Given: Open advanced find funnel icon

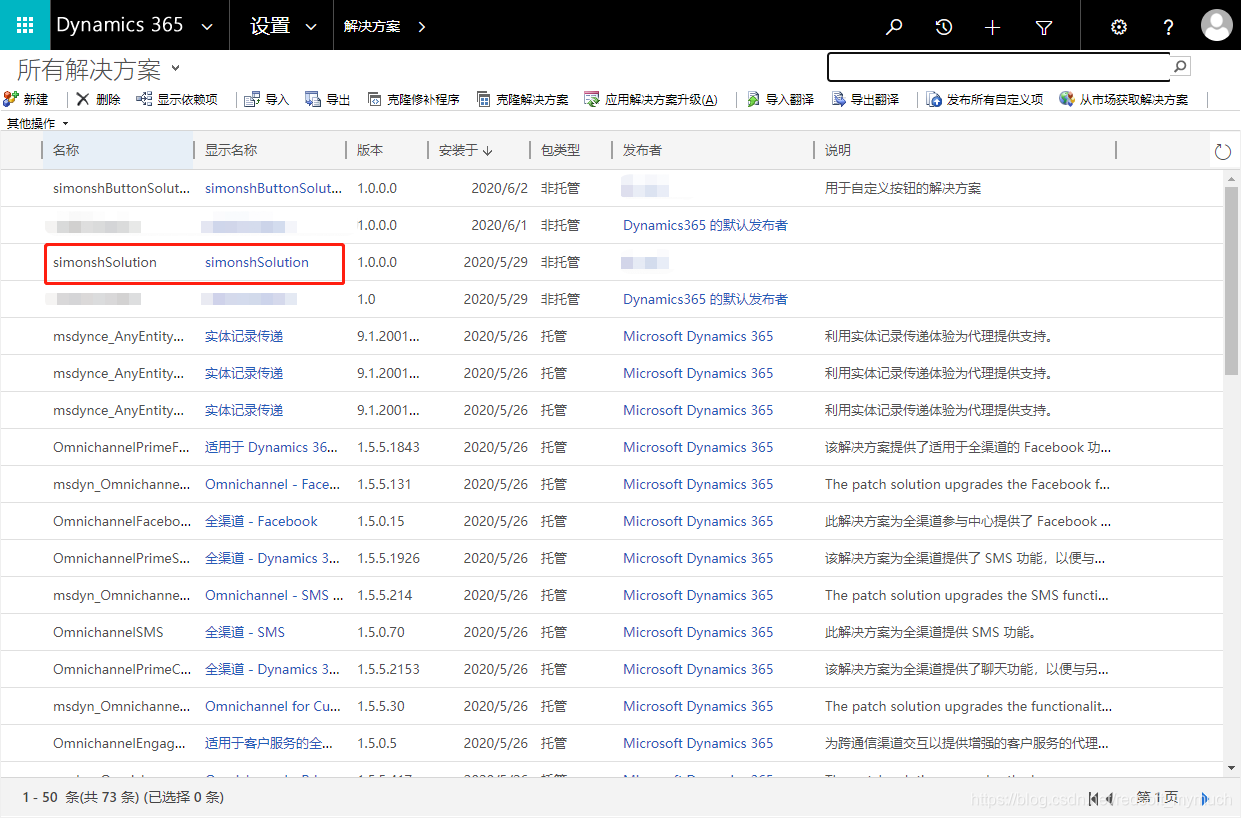Looking at the screenshot, I should 1044,27.
